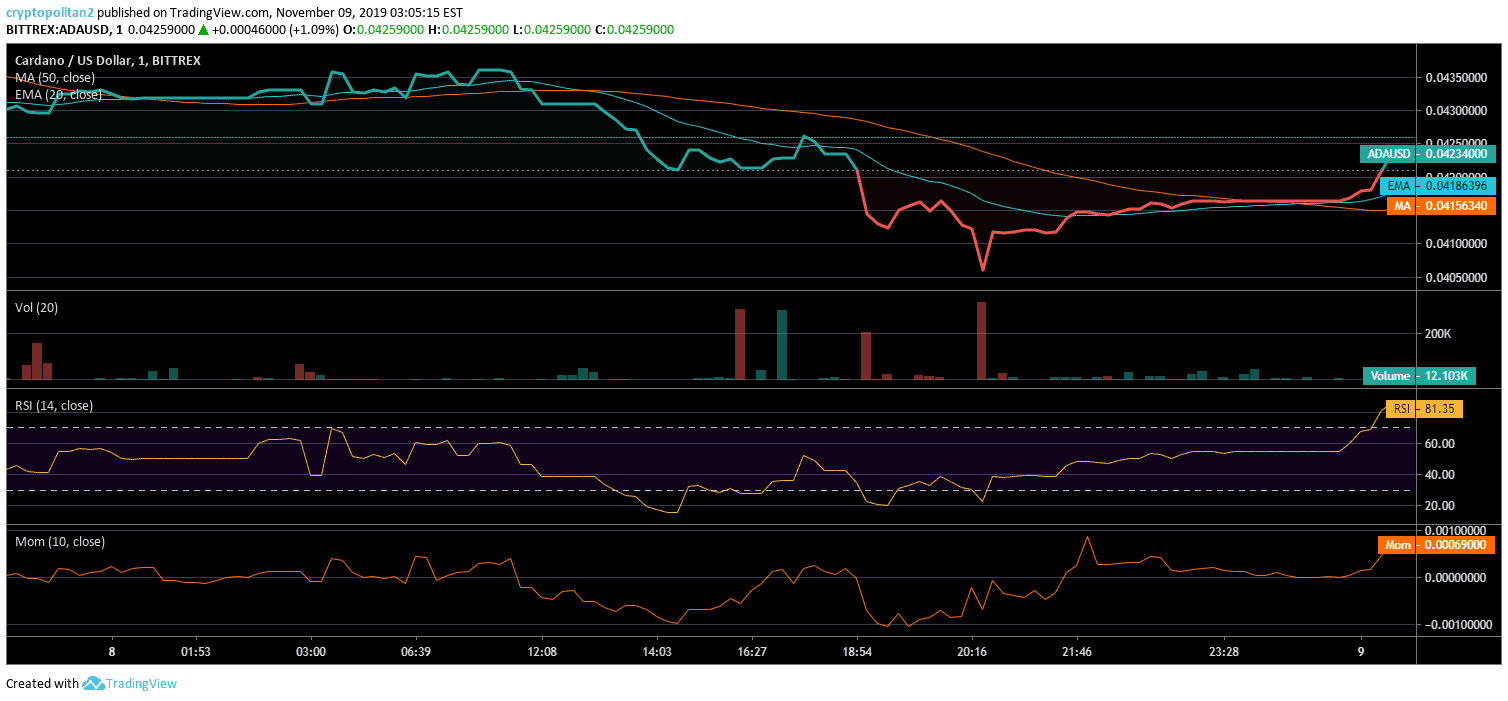Click the 01:53 time axis marker
1508x701 pixels.
(196, 650)
